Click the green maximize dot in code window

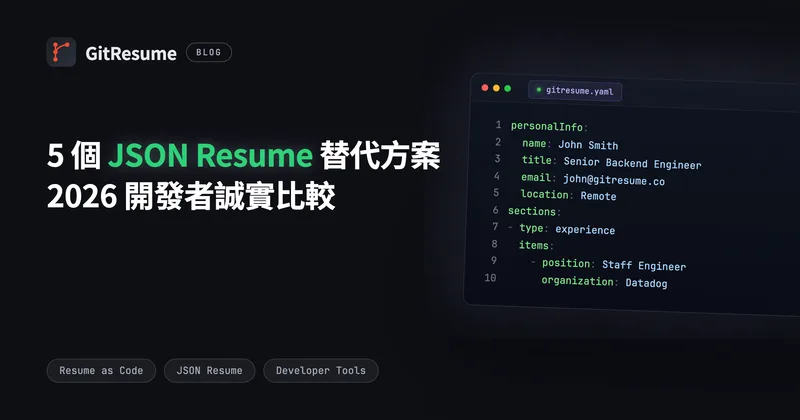click(508, 88)
